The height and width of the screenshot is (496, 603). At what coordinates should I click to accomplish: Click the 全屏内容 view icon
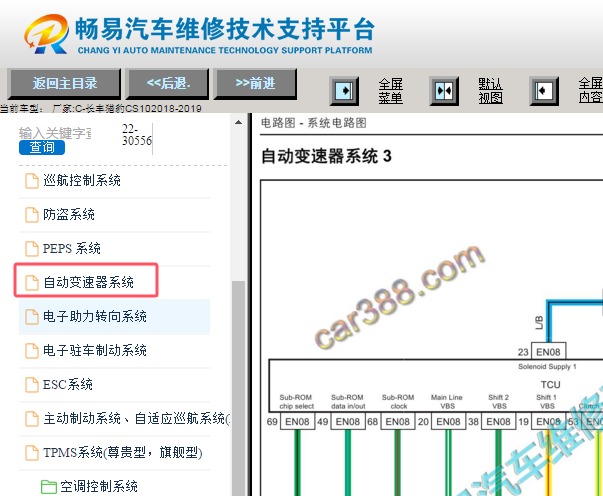[544, 91]
